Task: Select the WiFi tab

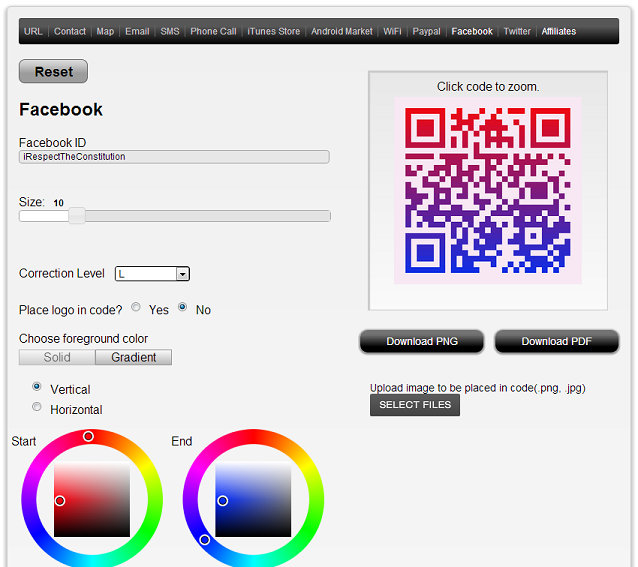Action: coord(392,31)
